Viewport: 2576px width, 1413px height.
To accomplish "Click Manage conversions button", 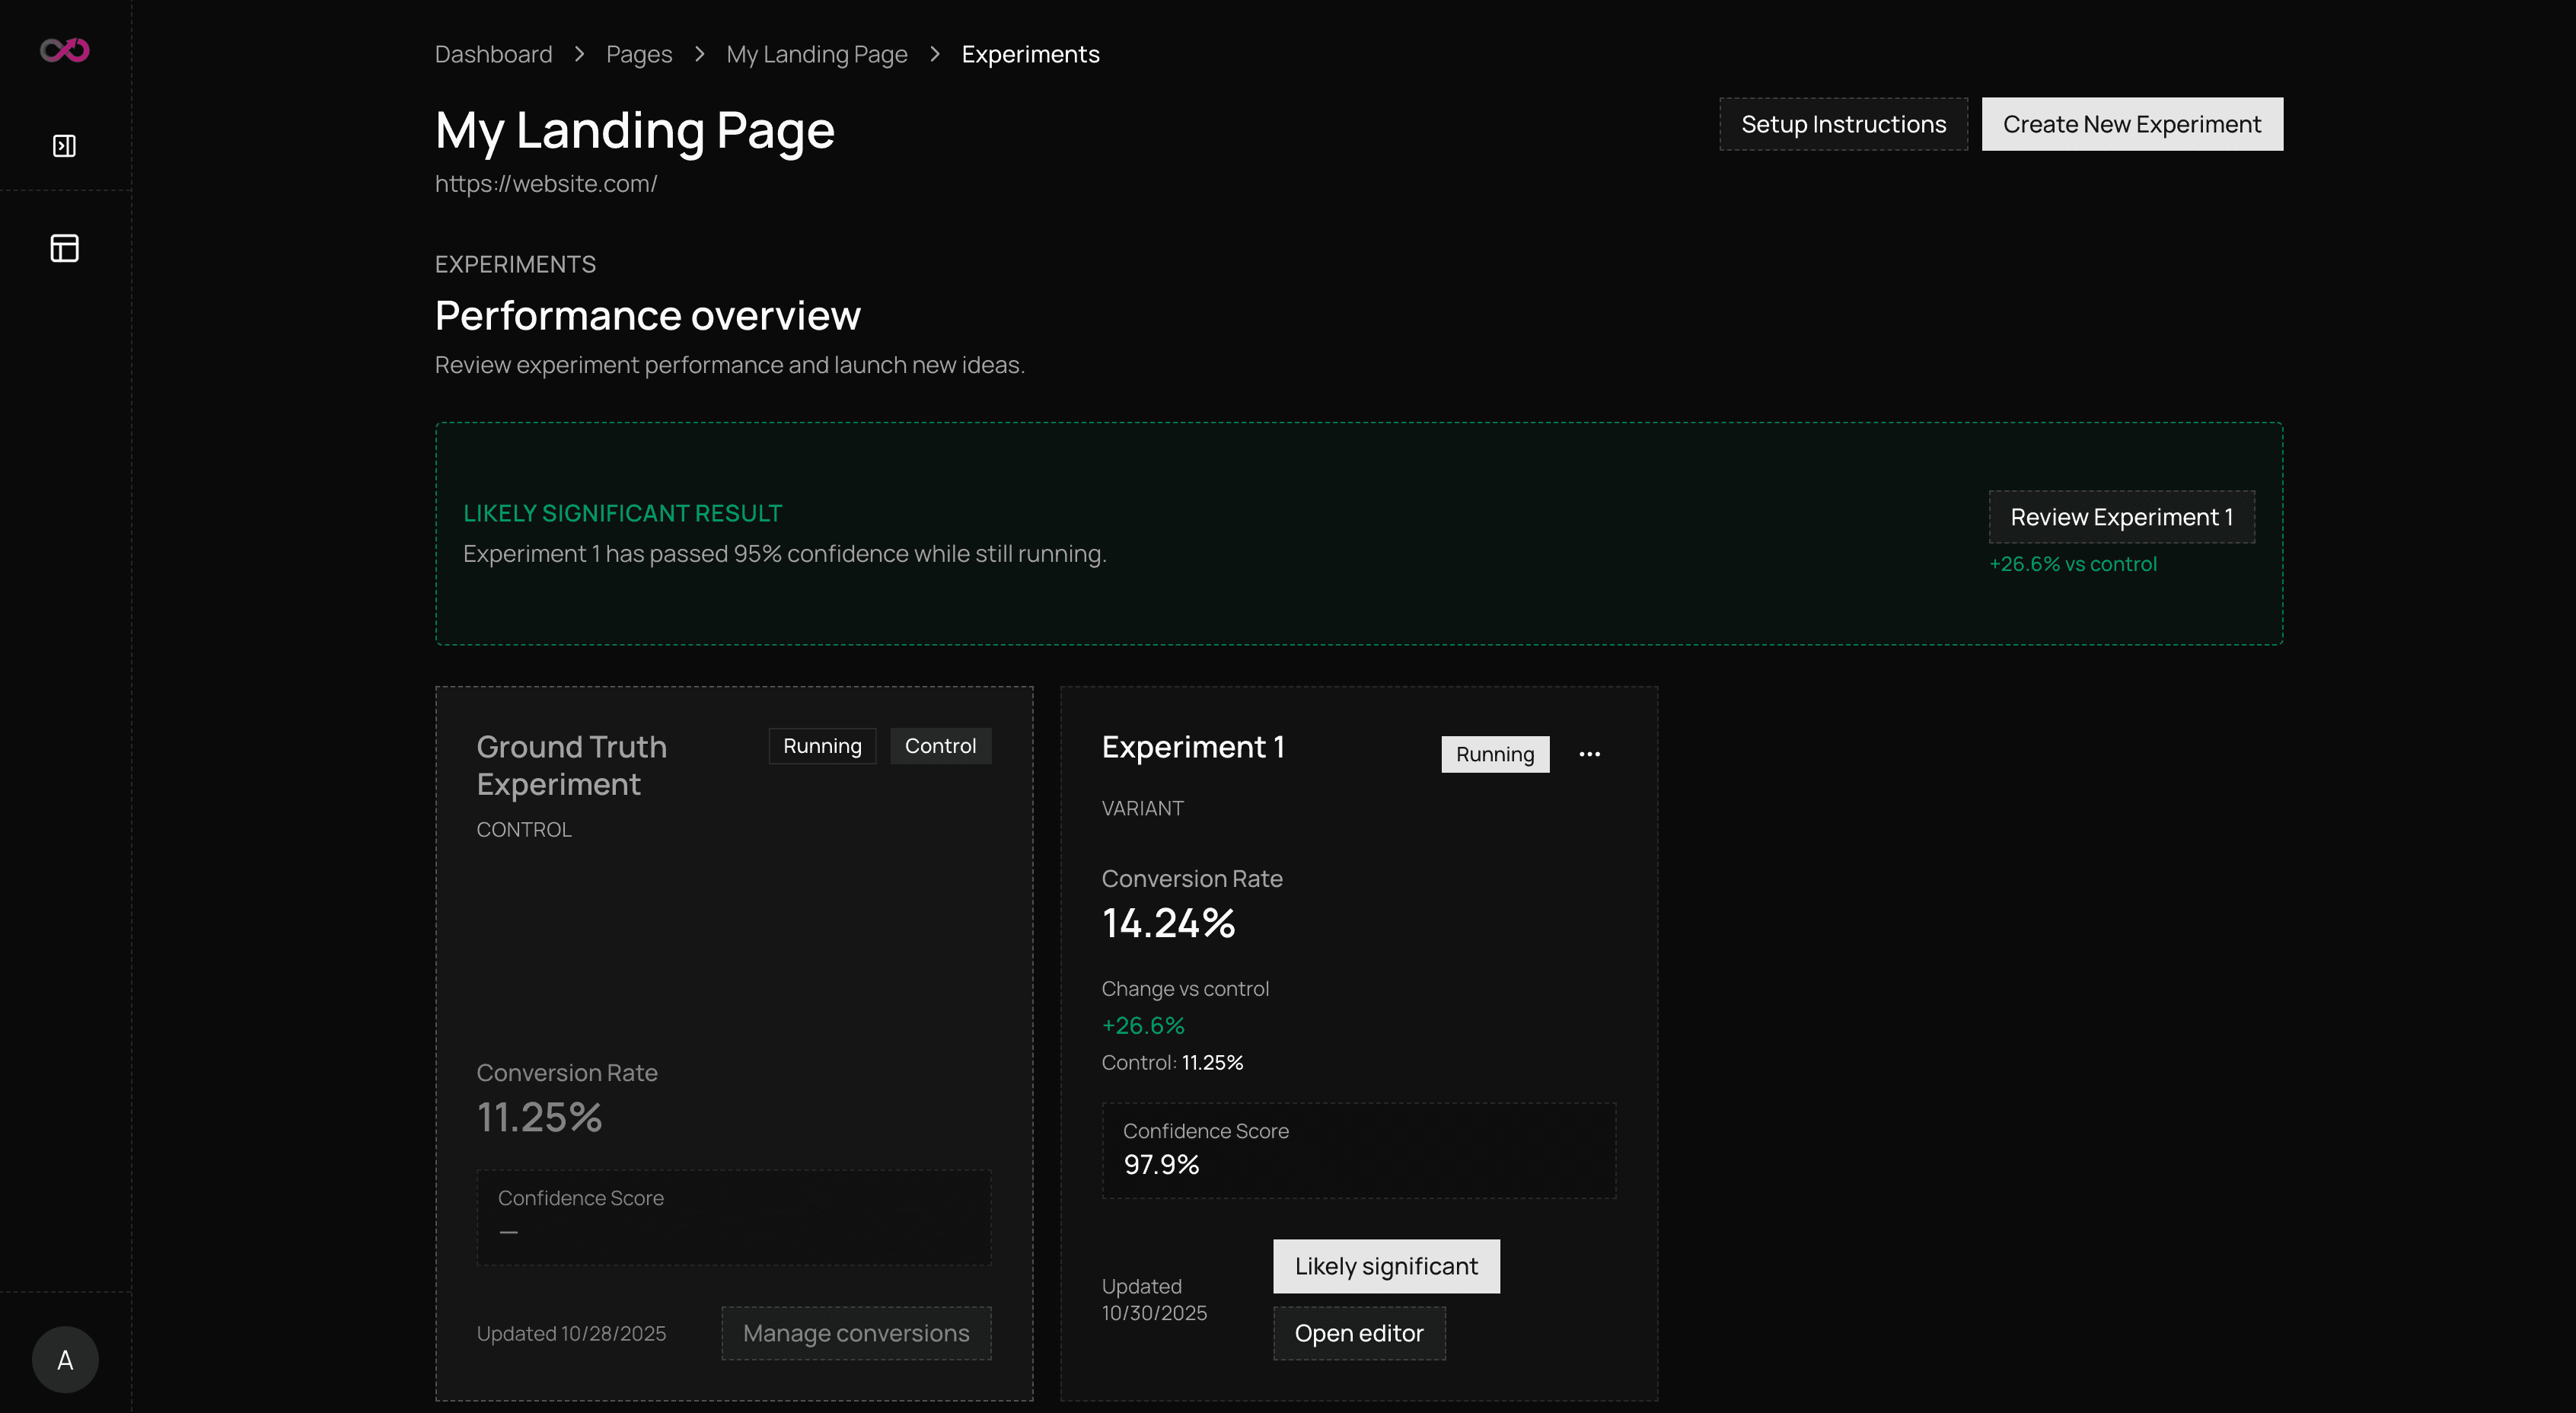I will click(855, 1333).
